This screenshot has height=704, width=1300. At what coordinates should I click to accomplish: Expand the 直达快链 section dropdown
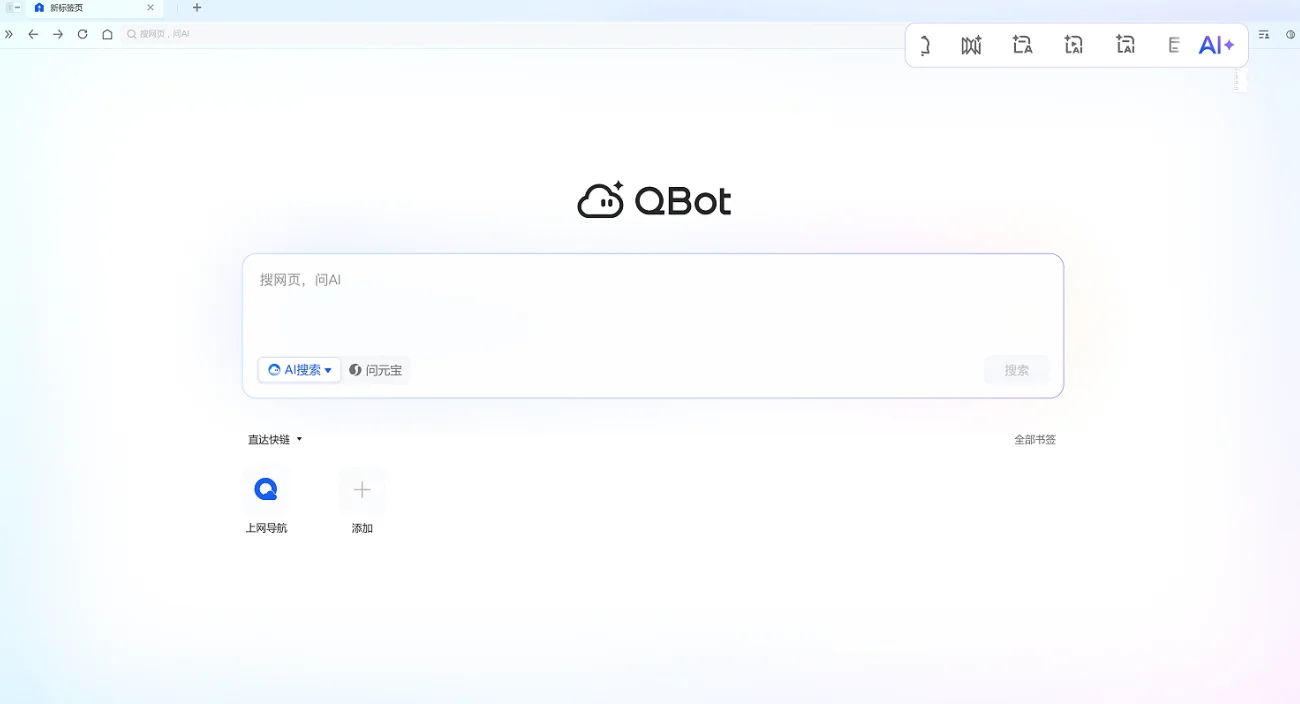[298, 439]
